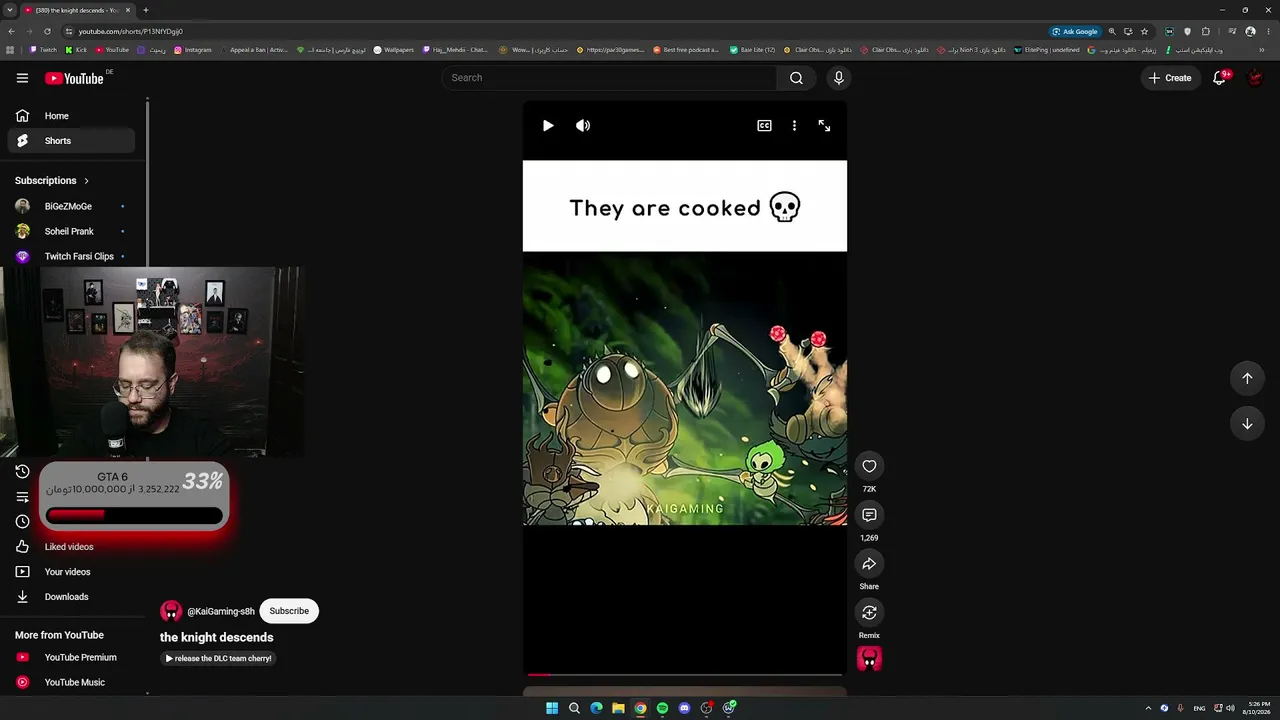The width and height of the screenshot is (1280, 720).
Task: Go back to the previous page
Action: [x=11, y=31]
